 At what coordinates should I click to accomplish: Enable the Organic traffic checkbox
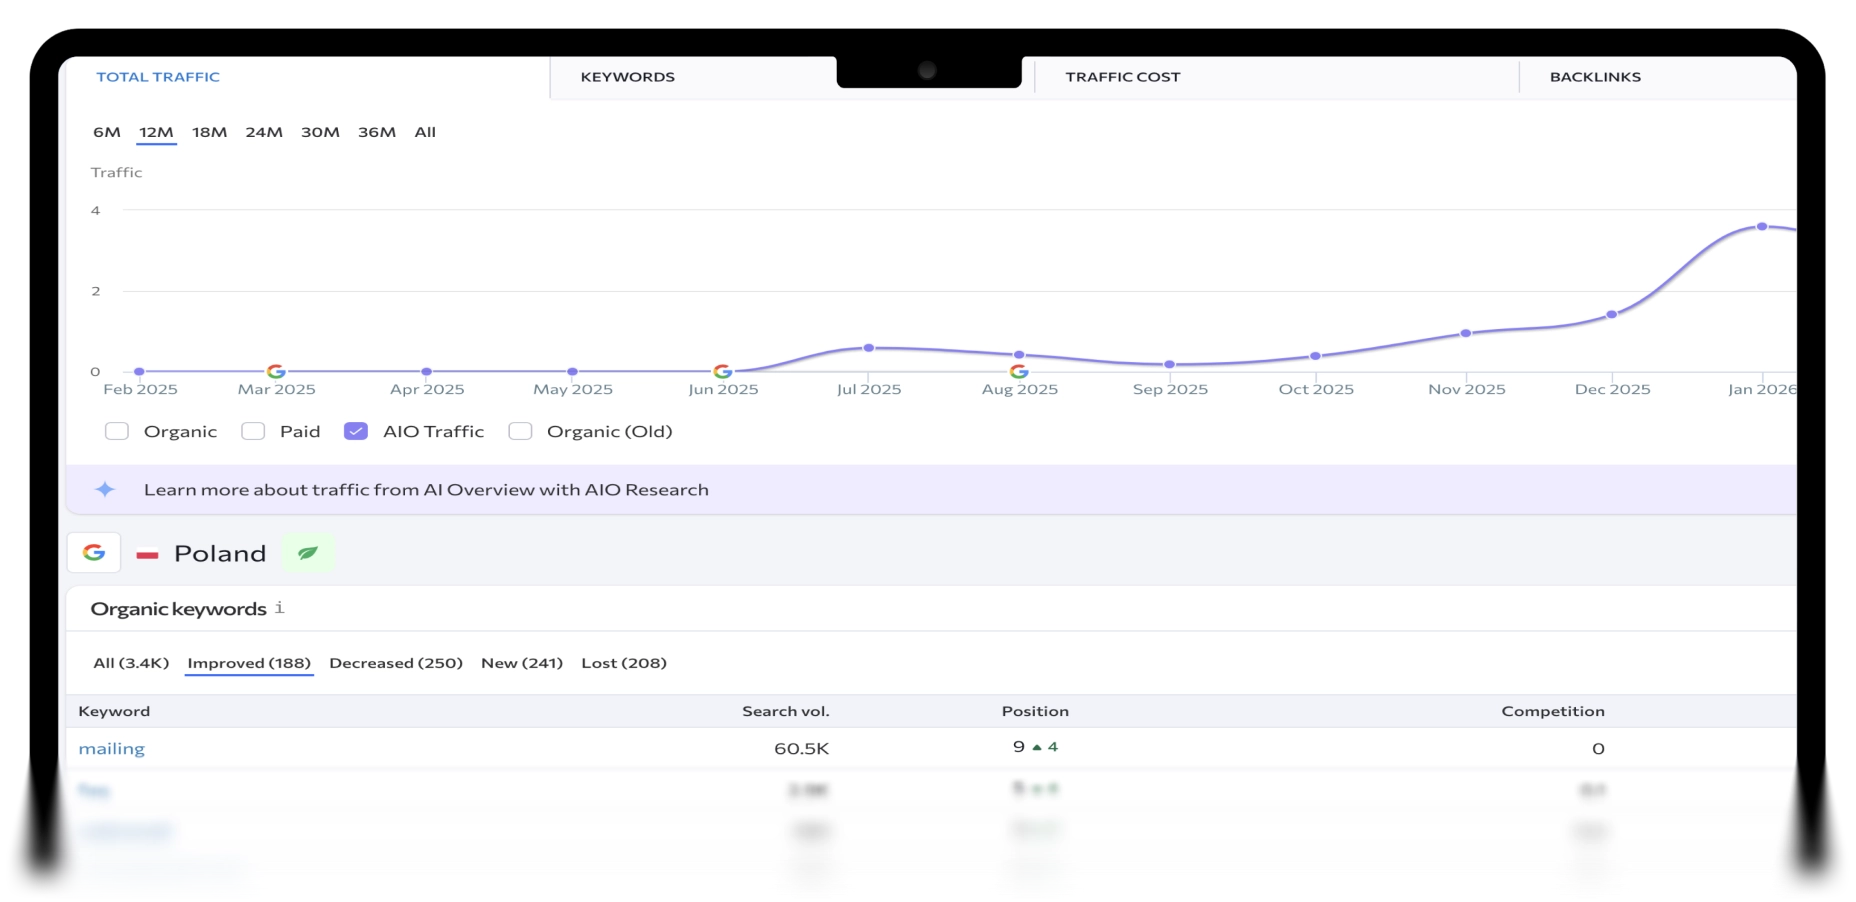(x=117, y=431)
